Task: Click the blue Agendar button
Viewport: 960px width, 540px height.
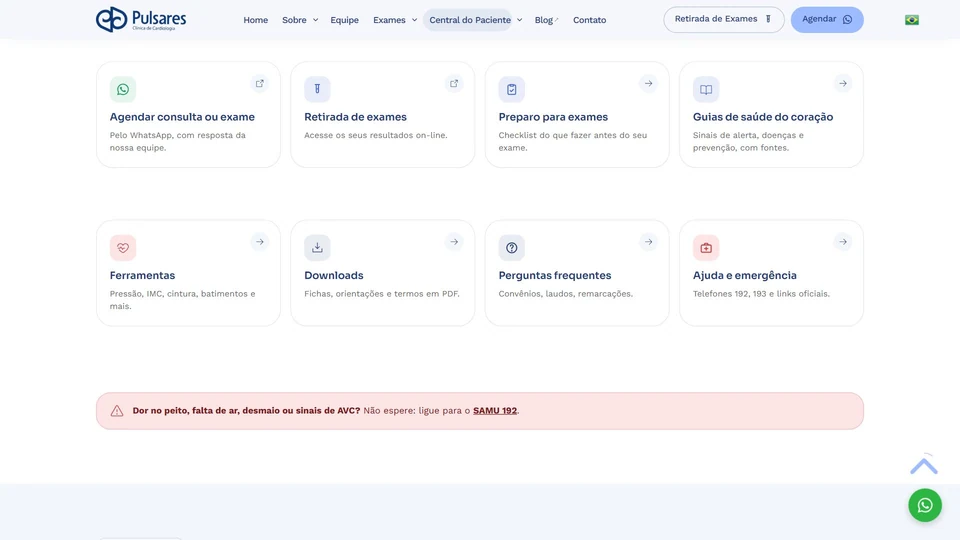Action: 827,20
